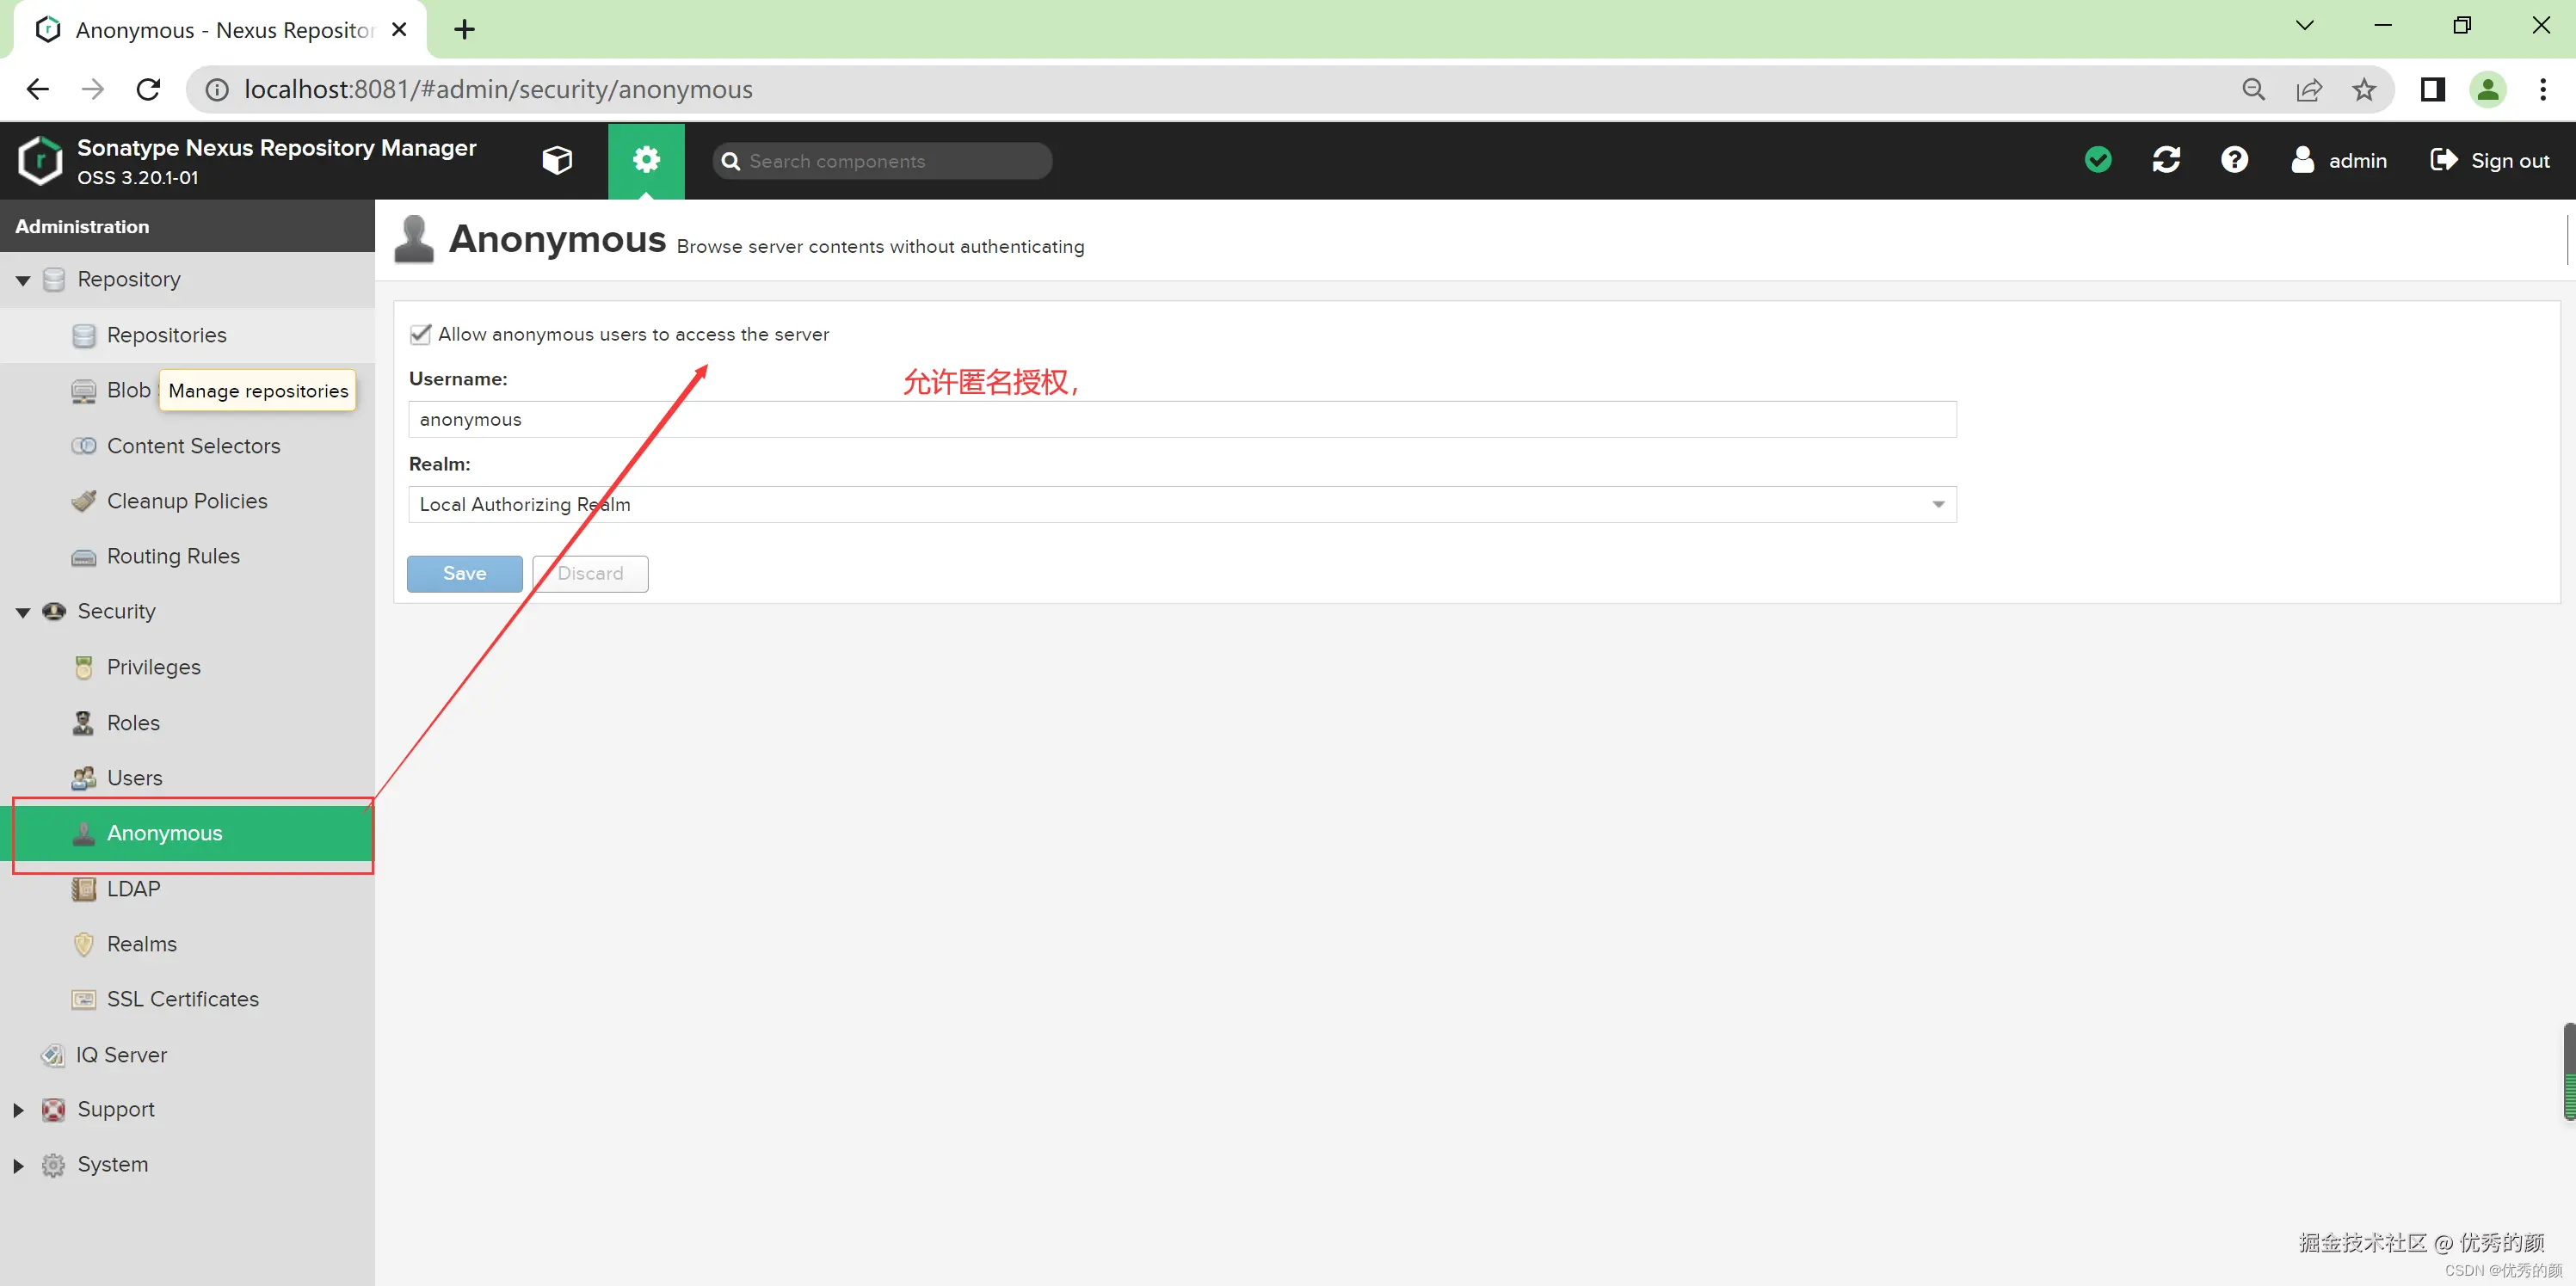Click the Refresh icon in header
The height and width of the screenshot is (1286, 2576).
(2166, 160)
